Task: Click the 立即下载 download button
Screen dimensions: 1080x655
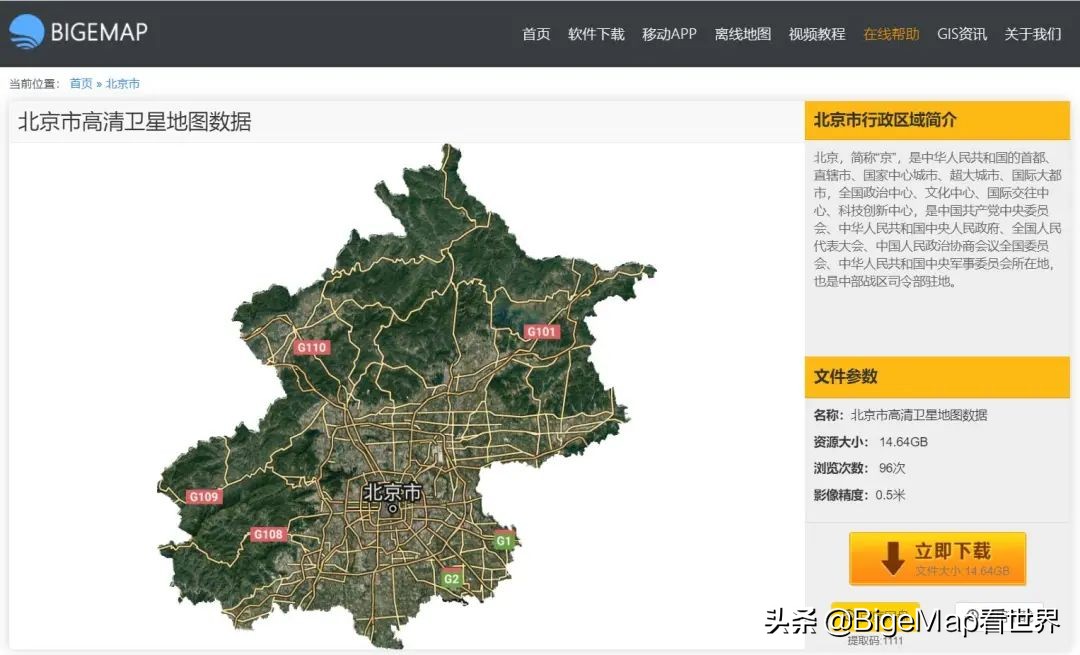Action: pos(937,559)
